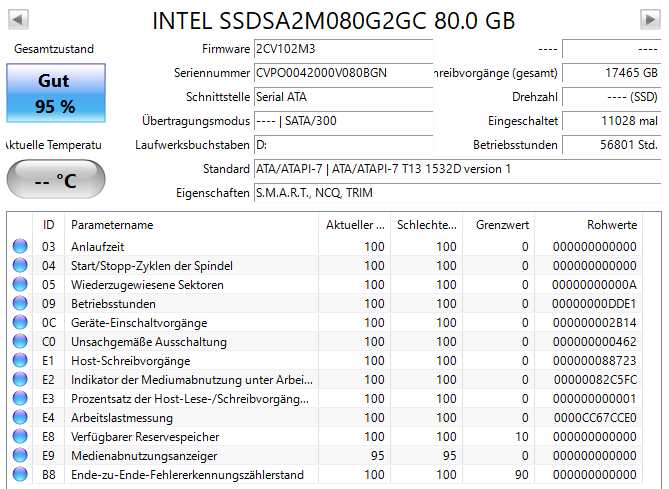Click raw value 0000CC67CCE0
Image resolution: width=669 pixels, height=489 pixels.
click(596, 418)
